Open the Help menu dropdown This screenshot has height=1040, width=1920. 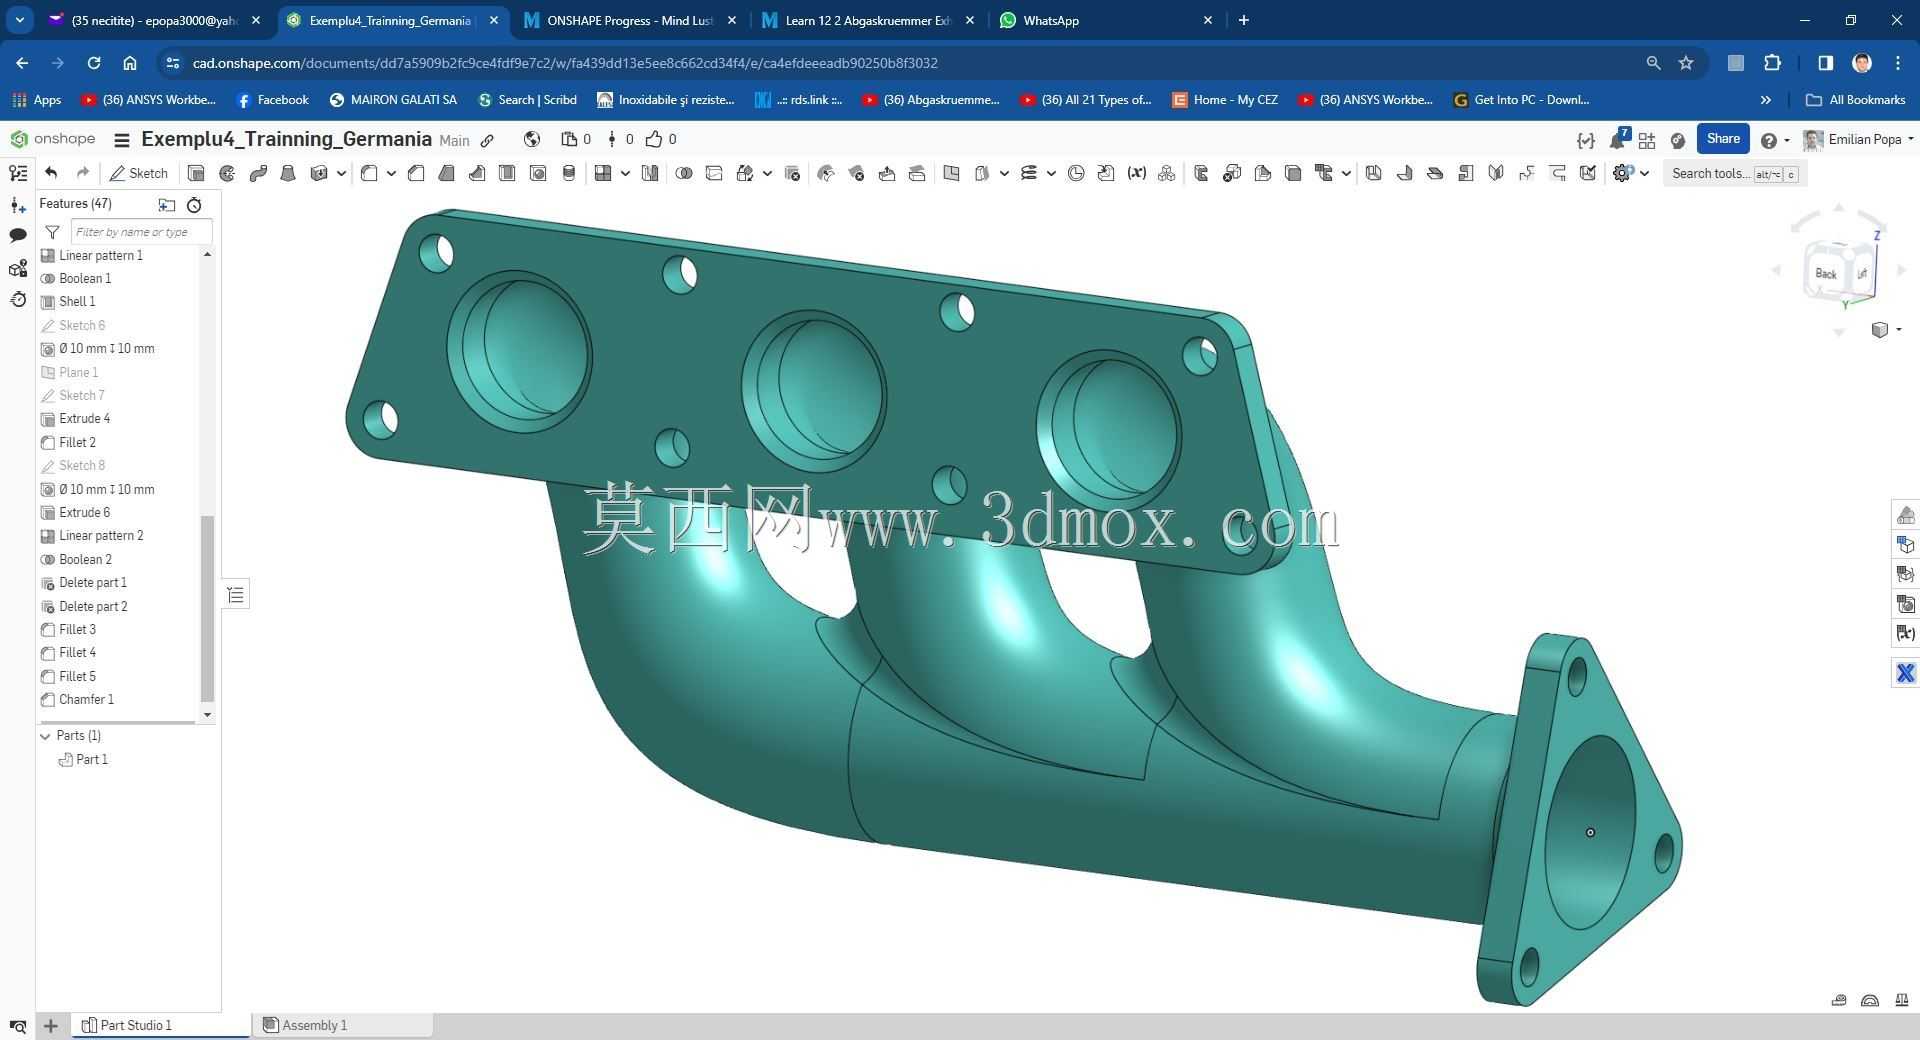click(x=1775, y=140)
